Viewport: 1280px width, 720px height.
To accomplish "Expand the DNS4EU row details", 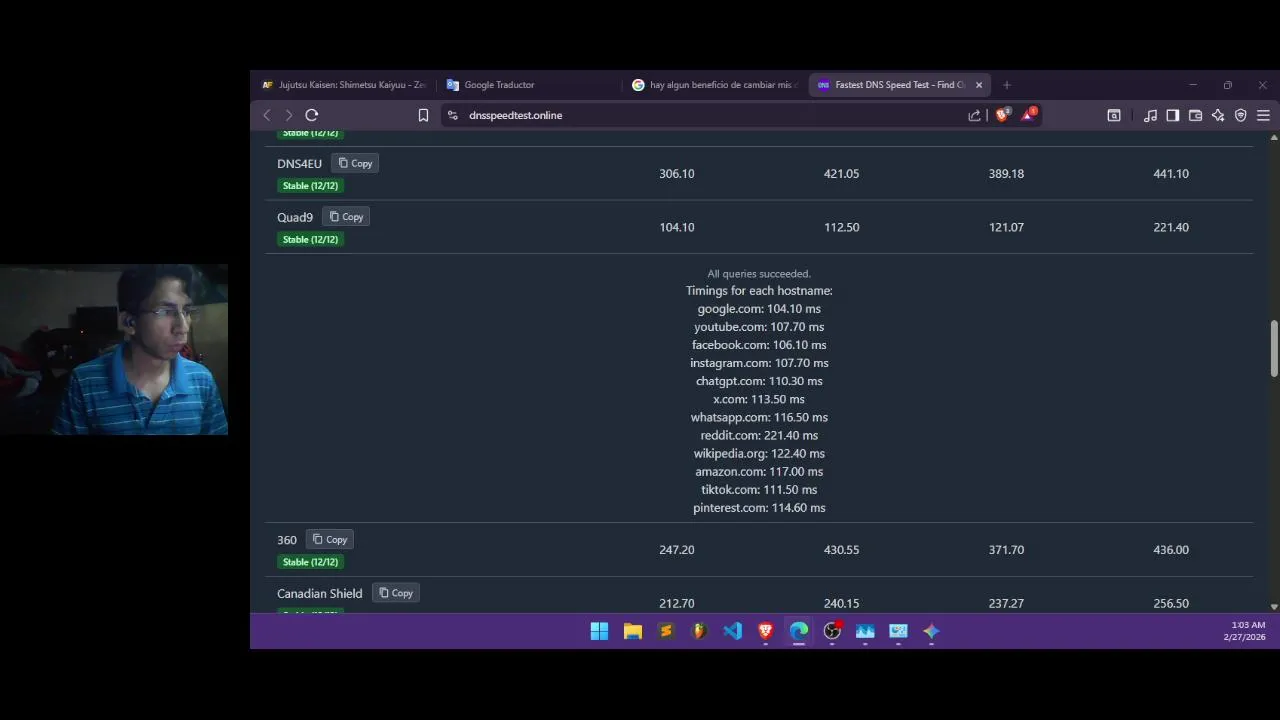I will click(x=759, y=174).
